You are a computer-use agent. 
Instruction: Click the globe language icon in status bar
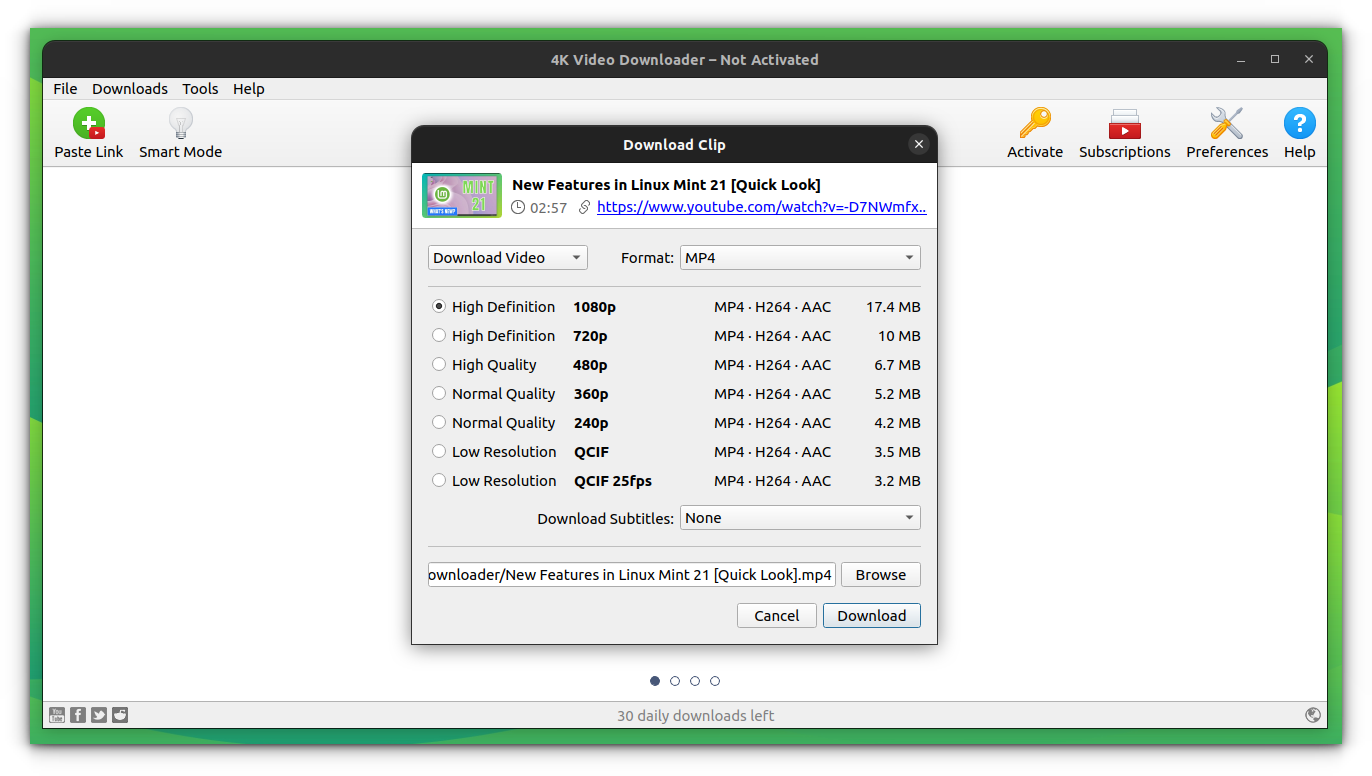(x=1312, y=715)
